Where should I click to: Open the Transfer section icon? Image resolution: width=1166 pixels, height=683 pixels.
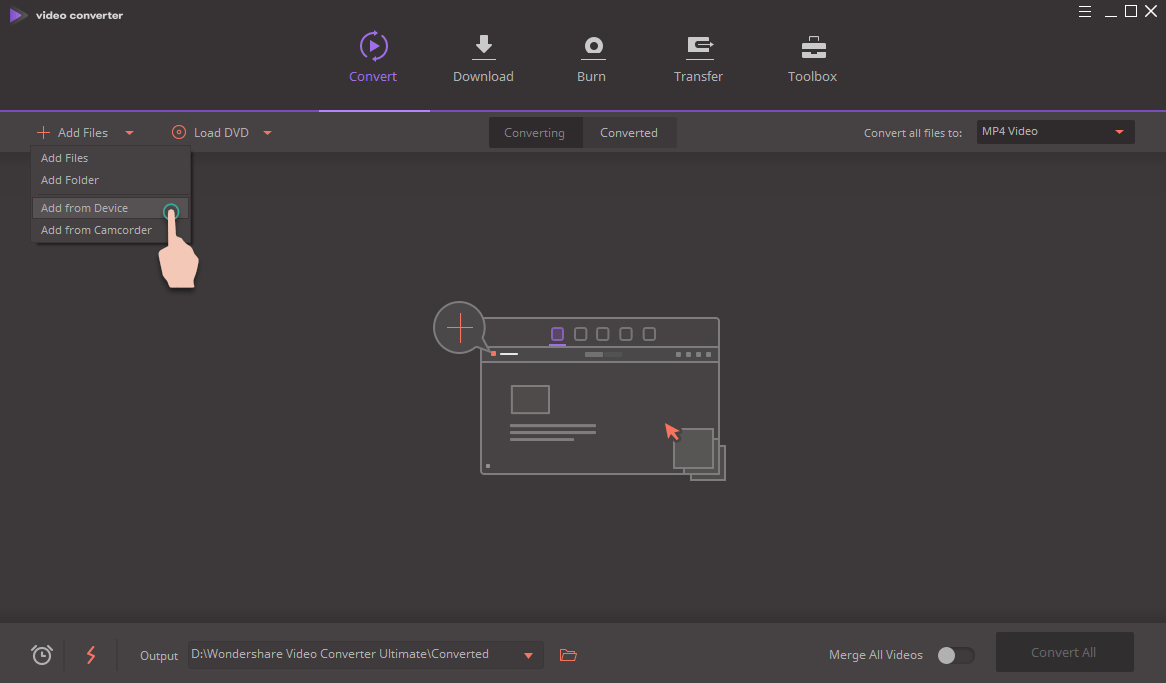(x=699, y=47)
